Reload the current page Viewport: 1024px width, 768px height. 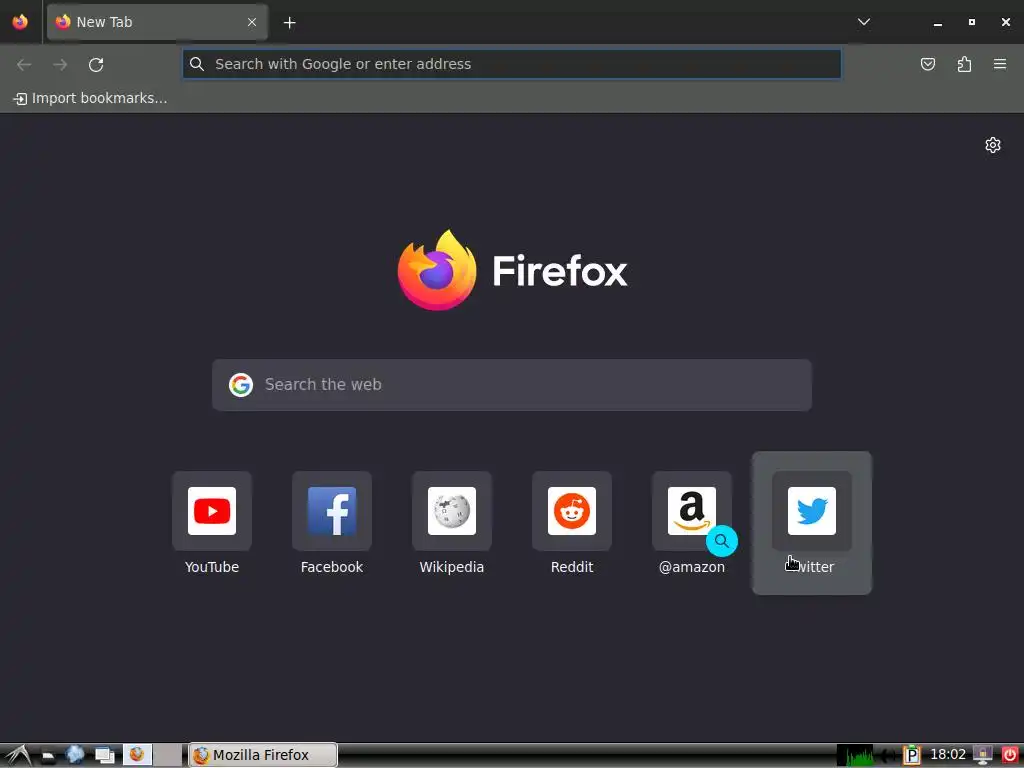click(x=96, y=64)
